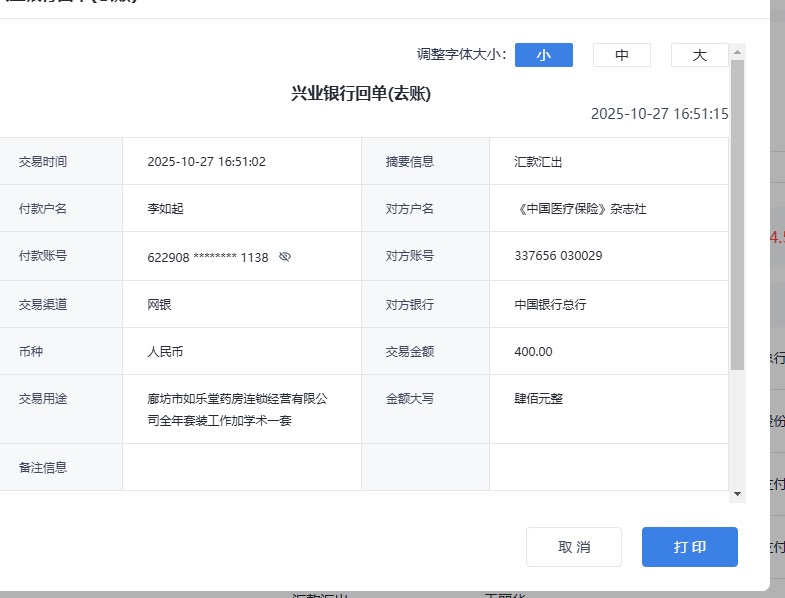Click the 兴业银行回单(去账) title
Viewport: 785px width, 598px height.
coord(361,94)
